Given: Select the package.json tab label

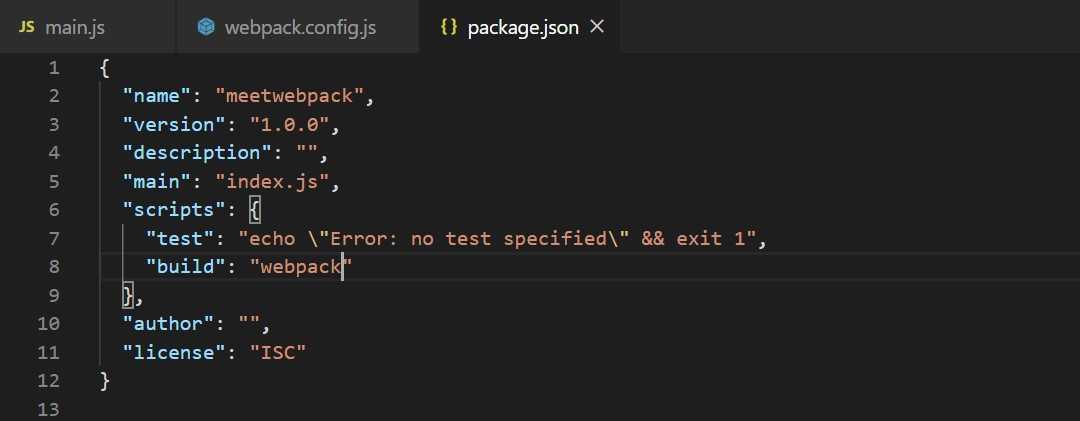Looking at the screenshot, I should point(523,27).
